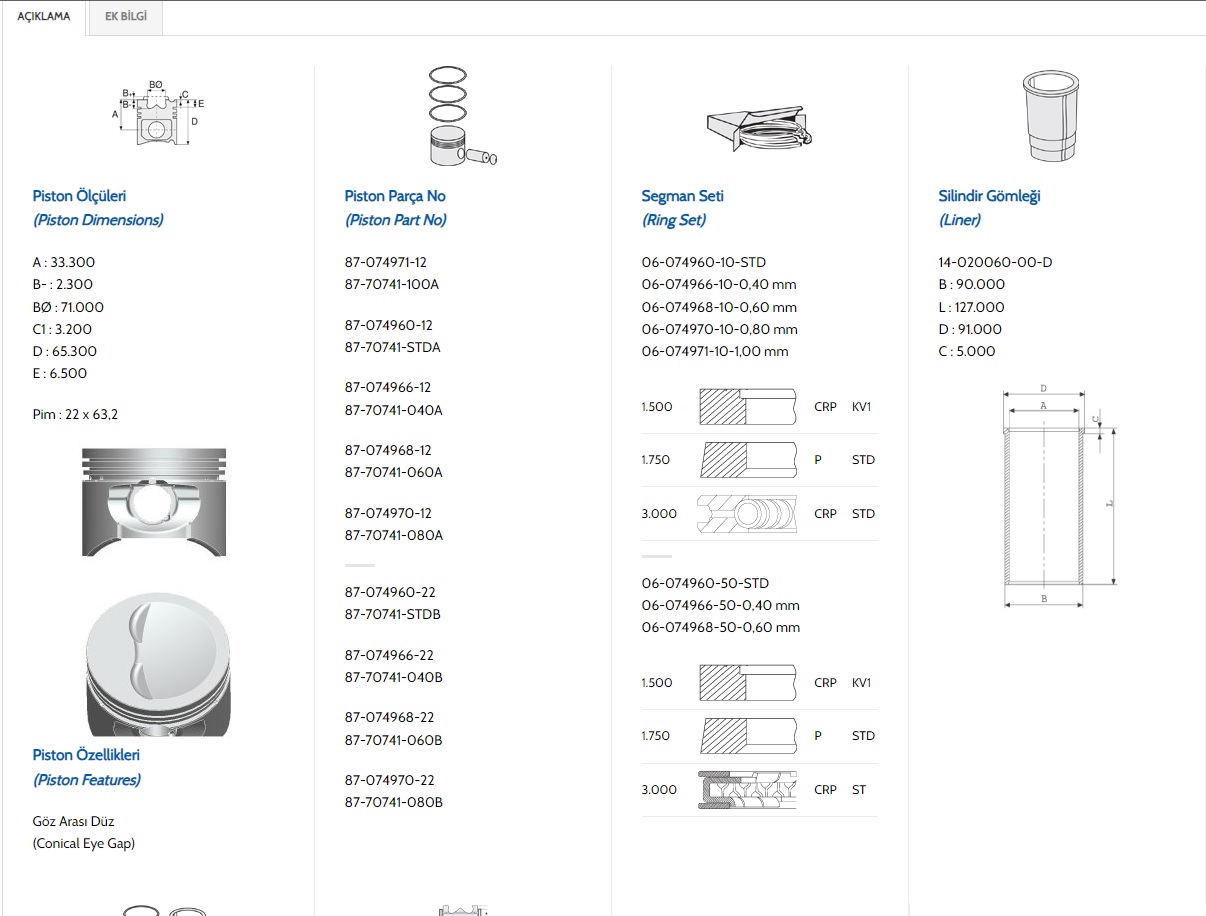Click the Piston Ölçüleri heading
The height and width of the screenshot is (916, 1206).
pos(79,196)
